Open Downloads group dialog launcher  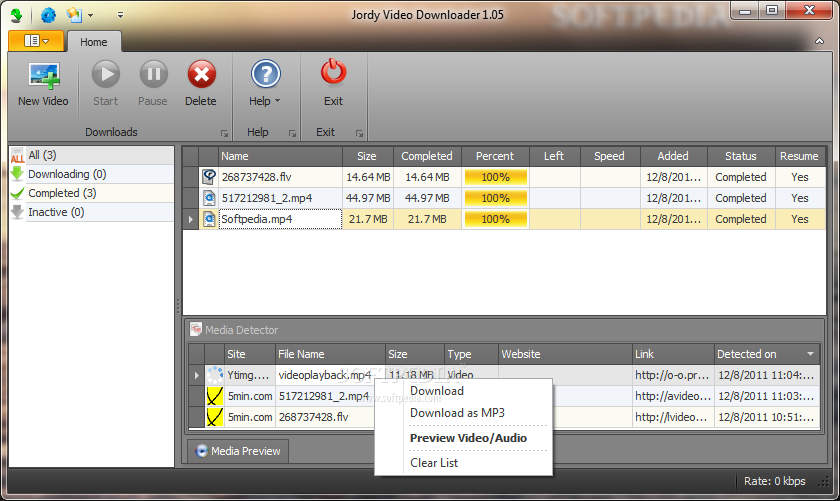coord(224,133)
